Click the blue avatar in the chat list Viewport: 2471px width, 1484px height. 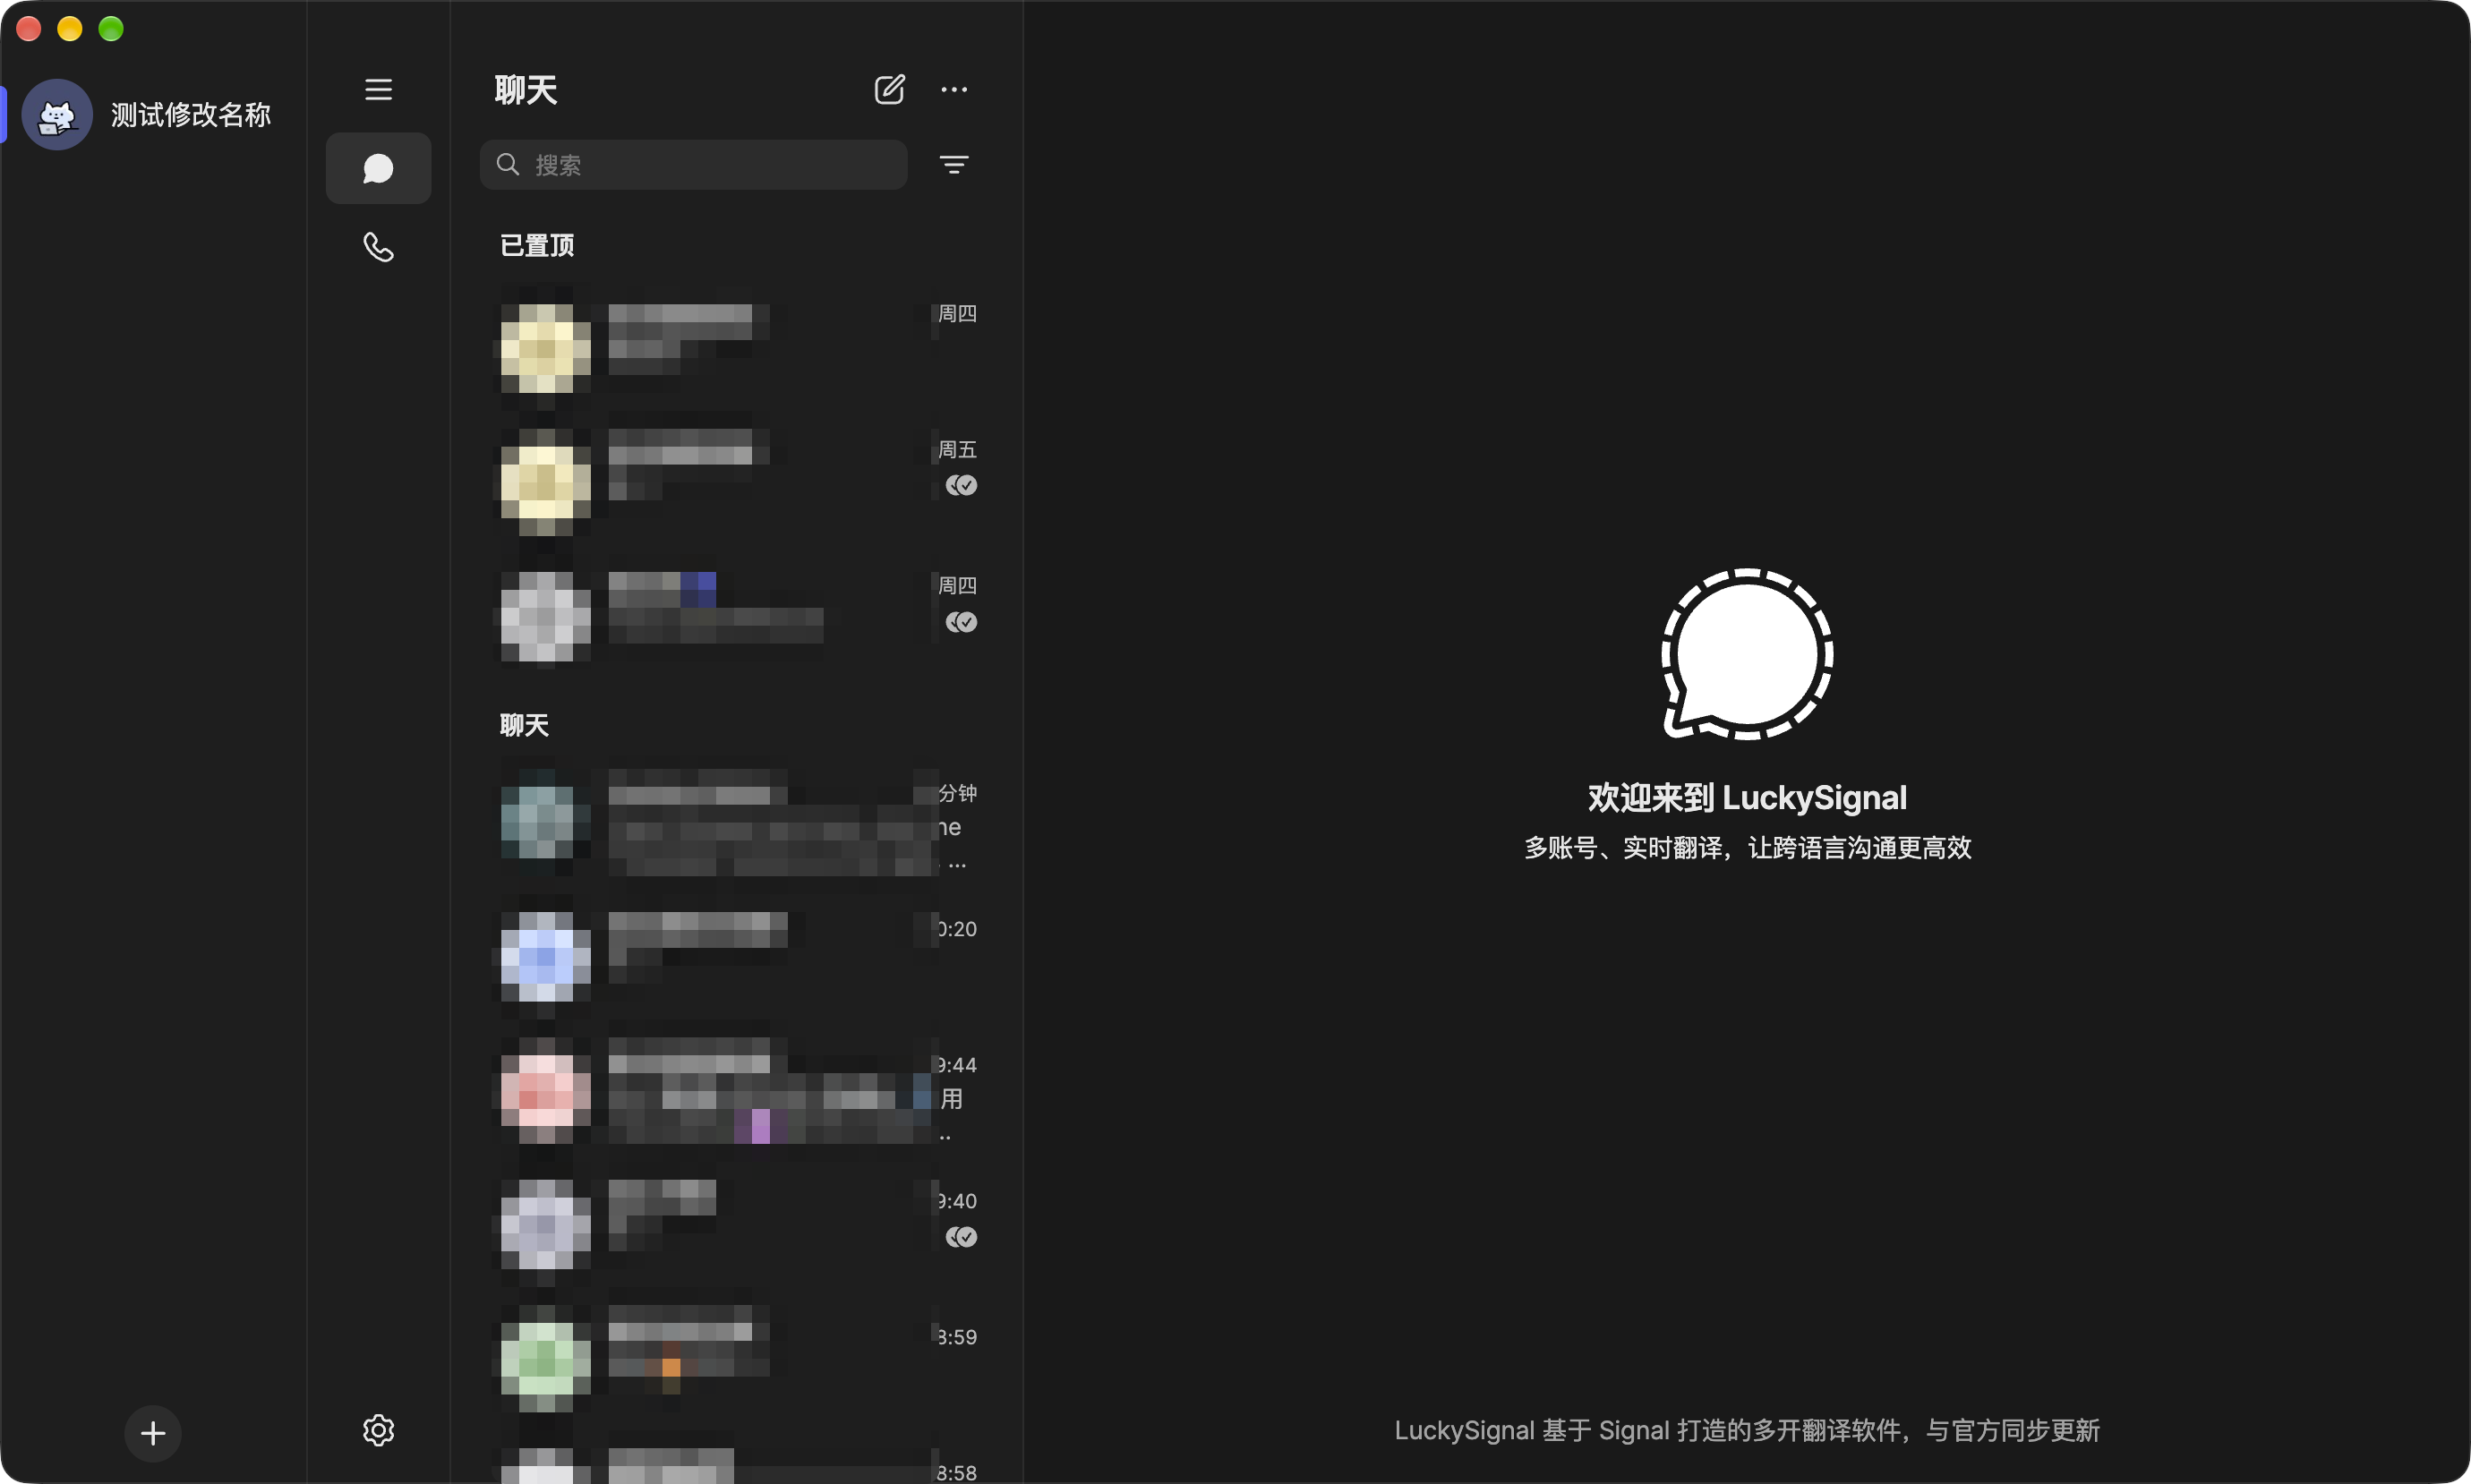coord(545,957)
